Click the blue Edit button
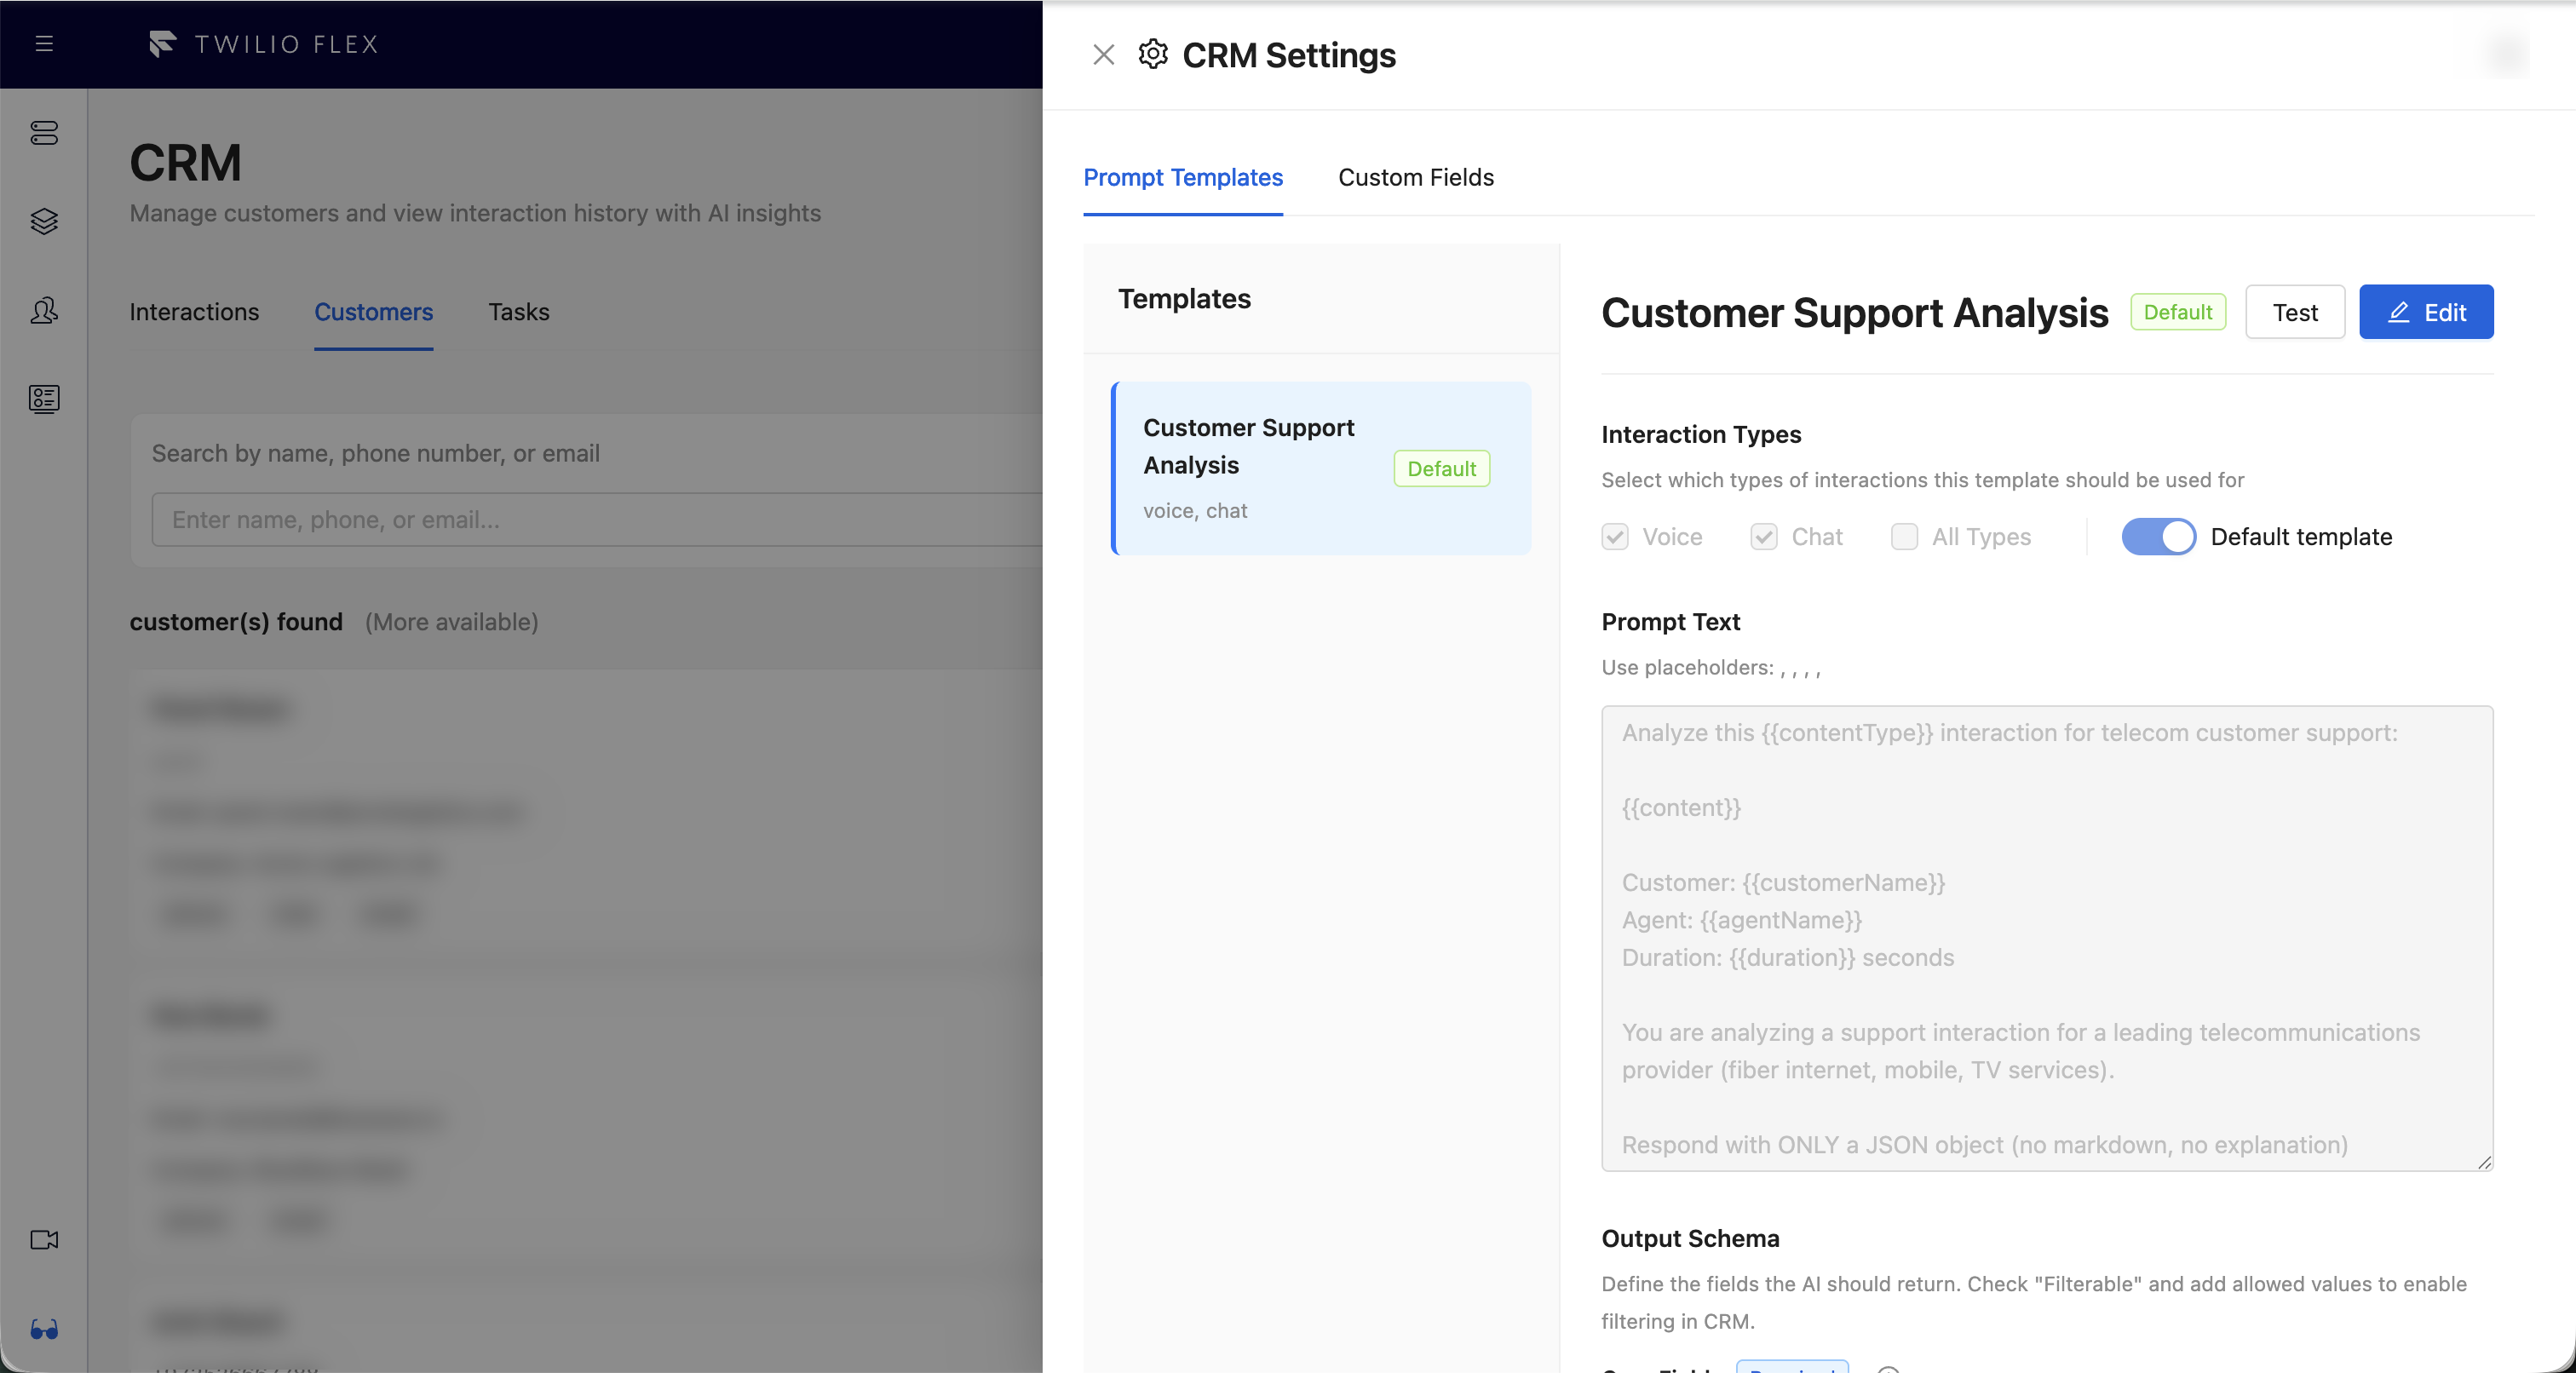Screen dimensions: 2576x1373 2426,312
